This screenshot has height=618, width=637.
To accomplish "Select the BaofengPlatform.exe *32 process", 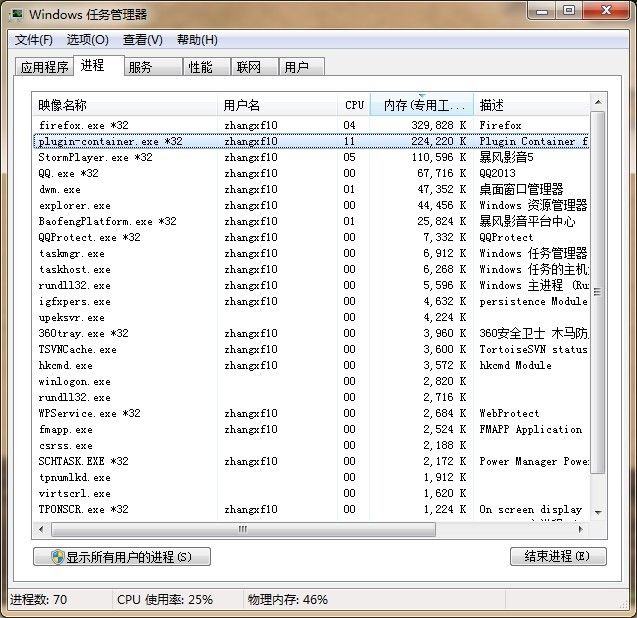I will coord(311,221).
